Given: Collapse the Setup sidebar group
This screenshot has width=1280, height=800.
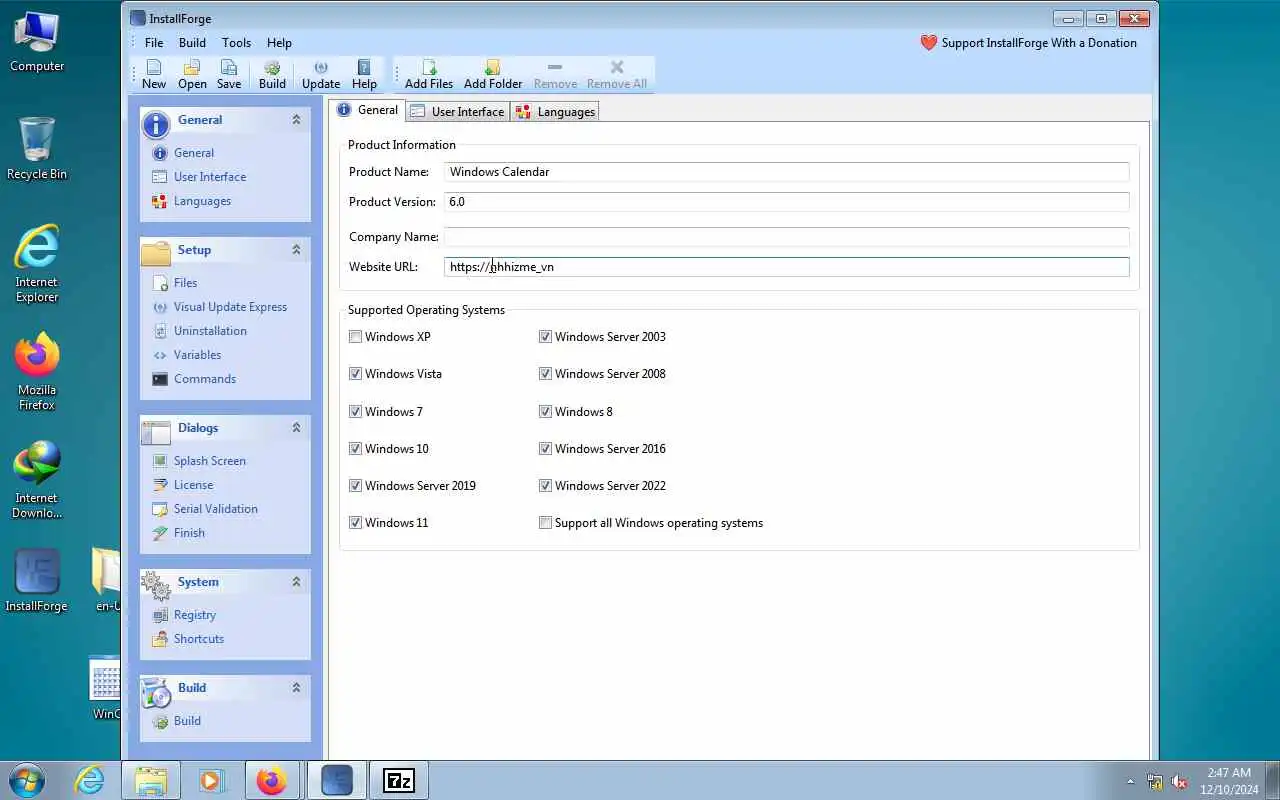Looking at the screenshot, I should tap(296, 250).
